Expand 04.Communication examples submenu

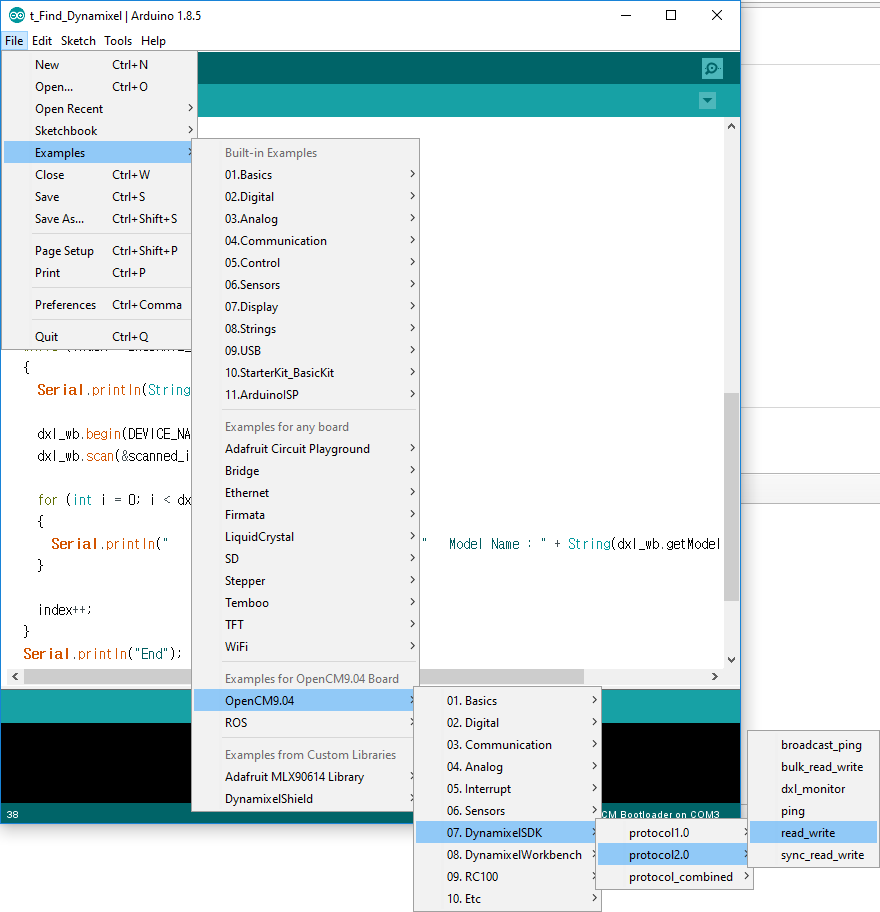[305, 241]
